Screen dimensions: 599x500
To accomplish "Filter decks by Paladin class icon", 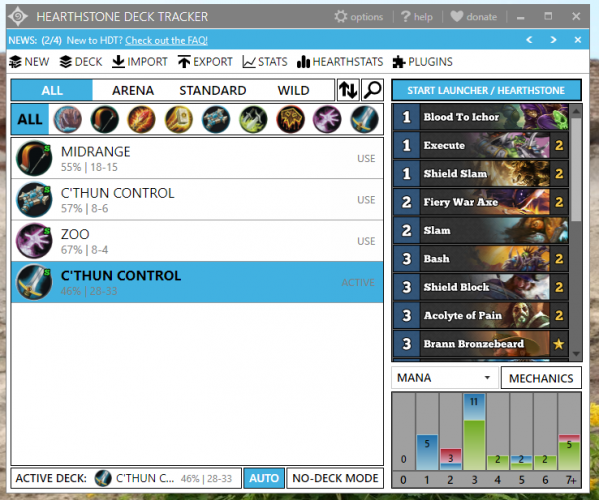I will click(178, 120).
